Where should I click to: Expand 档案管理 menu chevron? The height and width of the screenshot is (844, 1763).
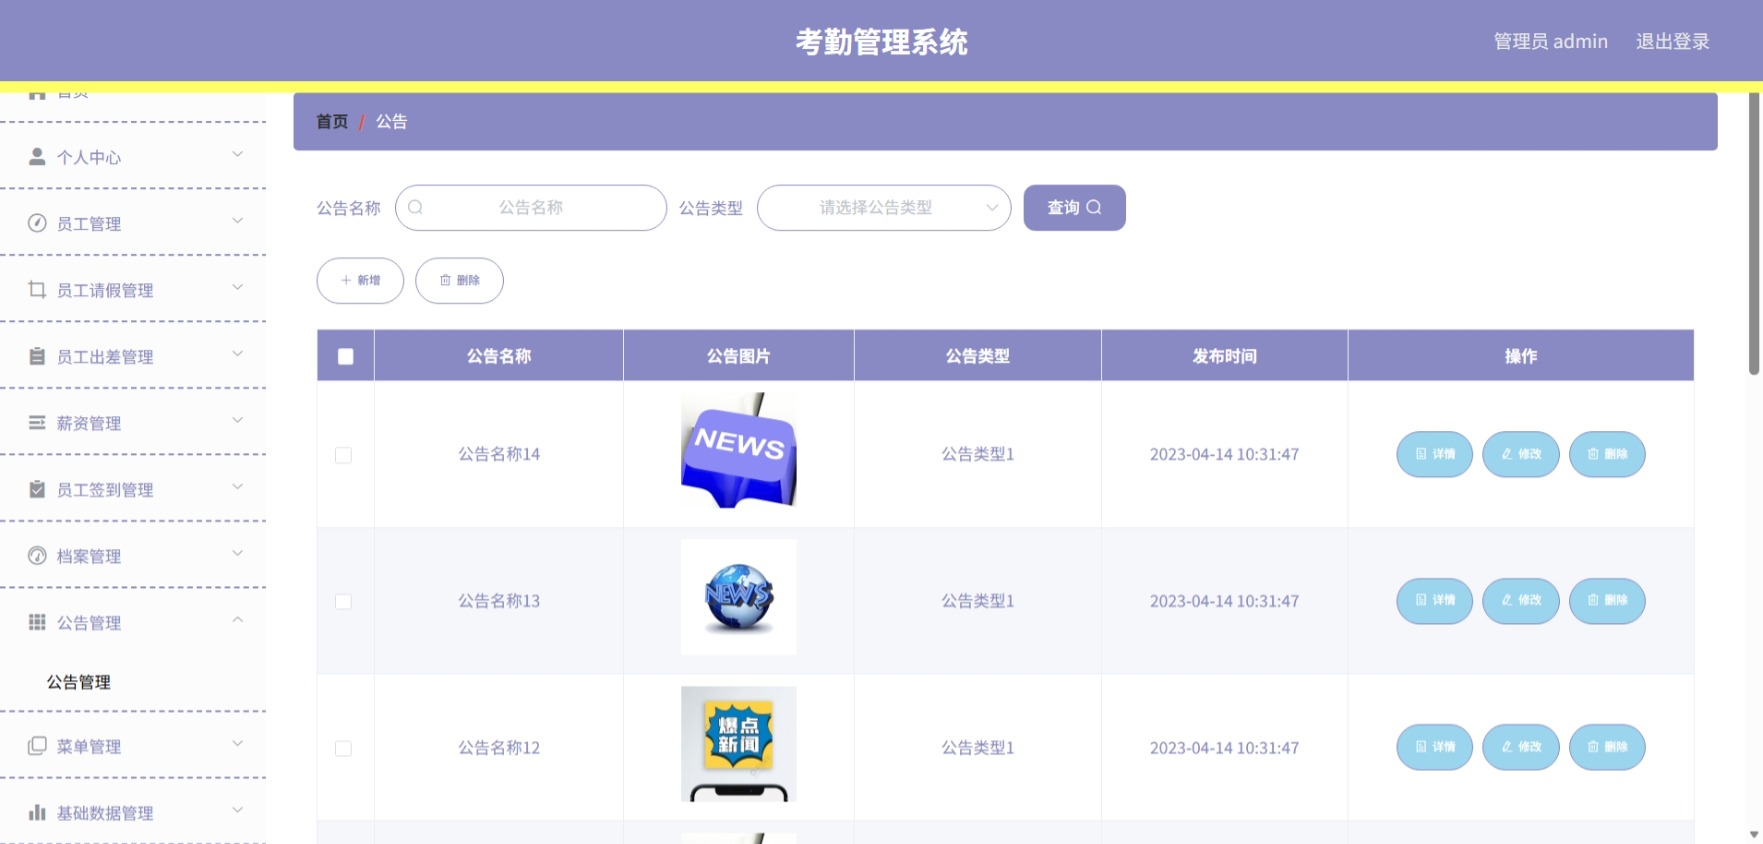point(238,553)
